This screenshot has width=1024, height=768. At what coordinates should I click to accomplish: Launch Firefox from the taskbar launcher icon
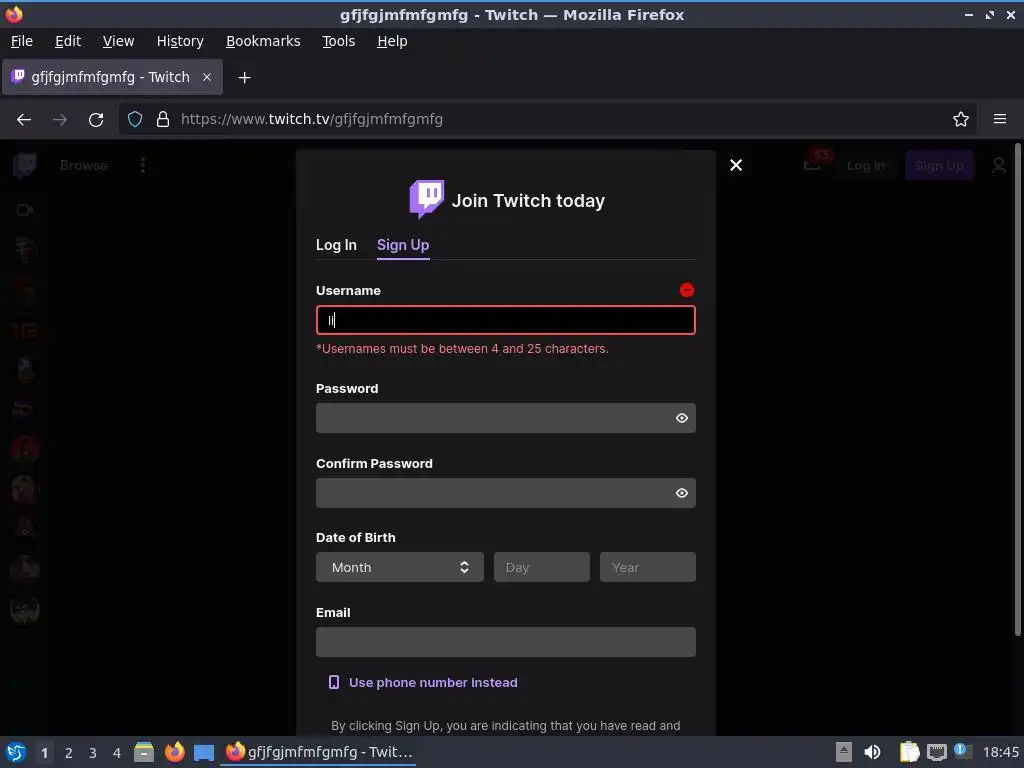coord(174,752)
